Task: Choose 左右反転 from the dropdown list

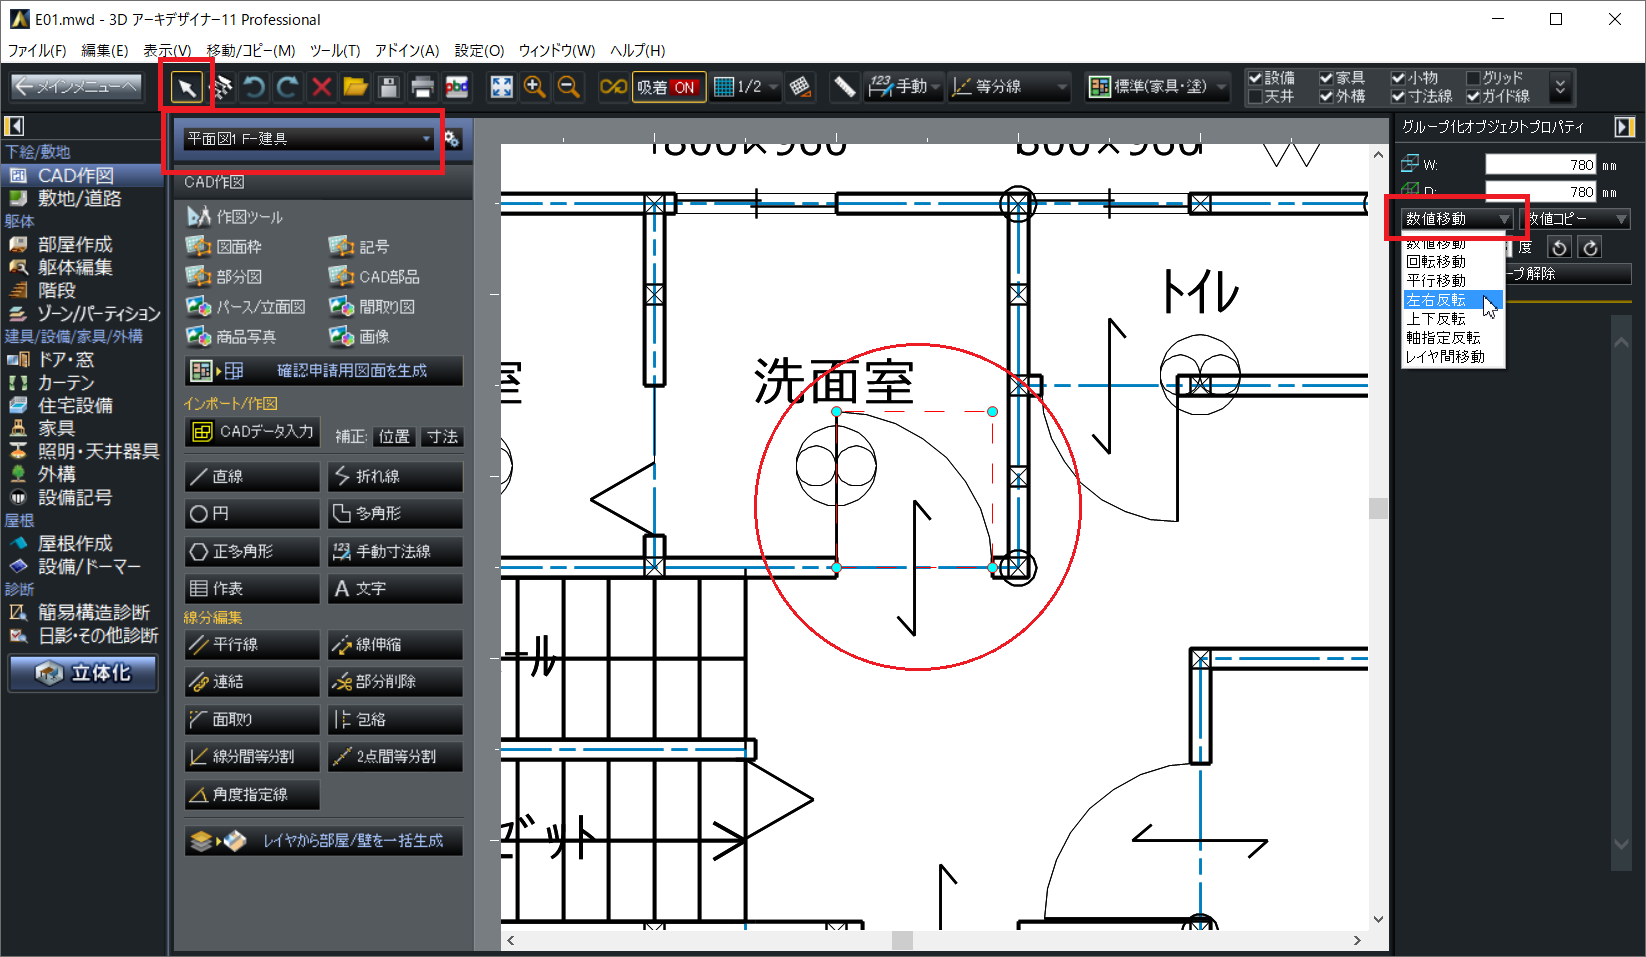Action: [x=1437, y=300]
